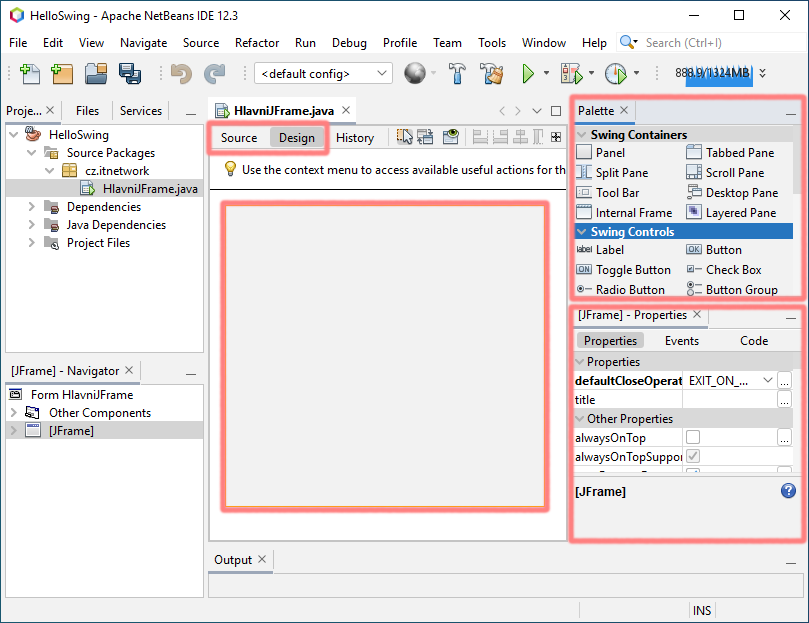Select the Tabbed Pane palette item
Image resolution: width=809 pixels, height=623 pixels.
[730, 153]
